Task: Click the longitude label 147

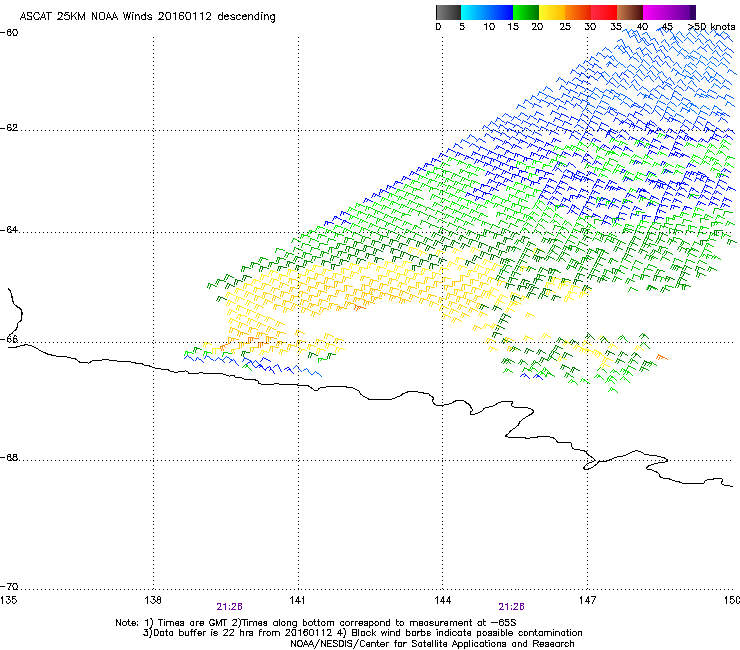Action: click(588, 600)
